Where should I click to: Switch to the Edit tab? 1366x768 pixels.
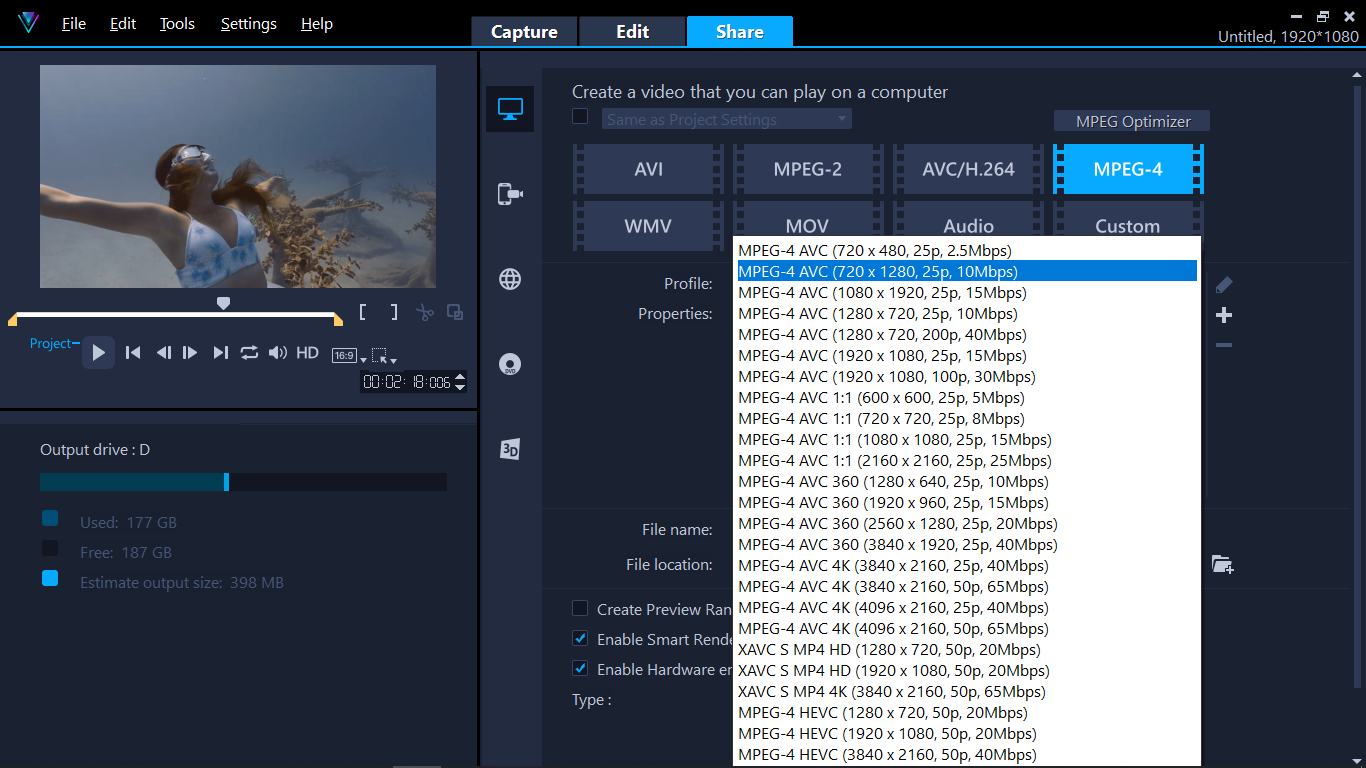632,32
